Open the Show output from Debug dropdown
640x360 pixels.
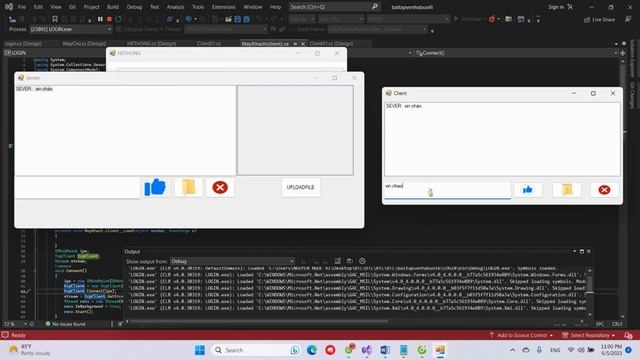(x=232, y=261)
